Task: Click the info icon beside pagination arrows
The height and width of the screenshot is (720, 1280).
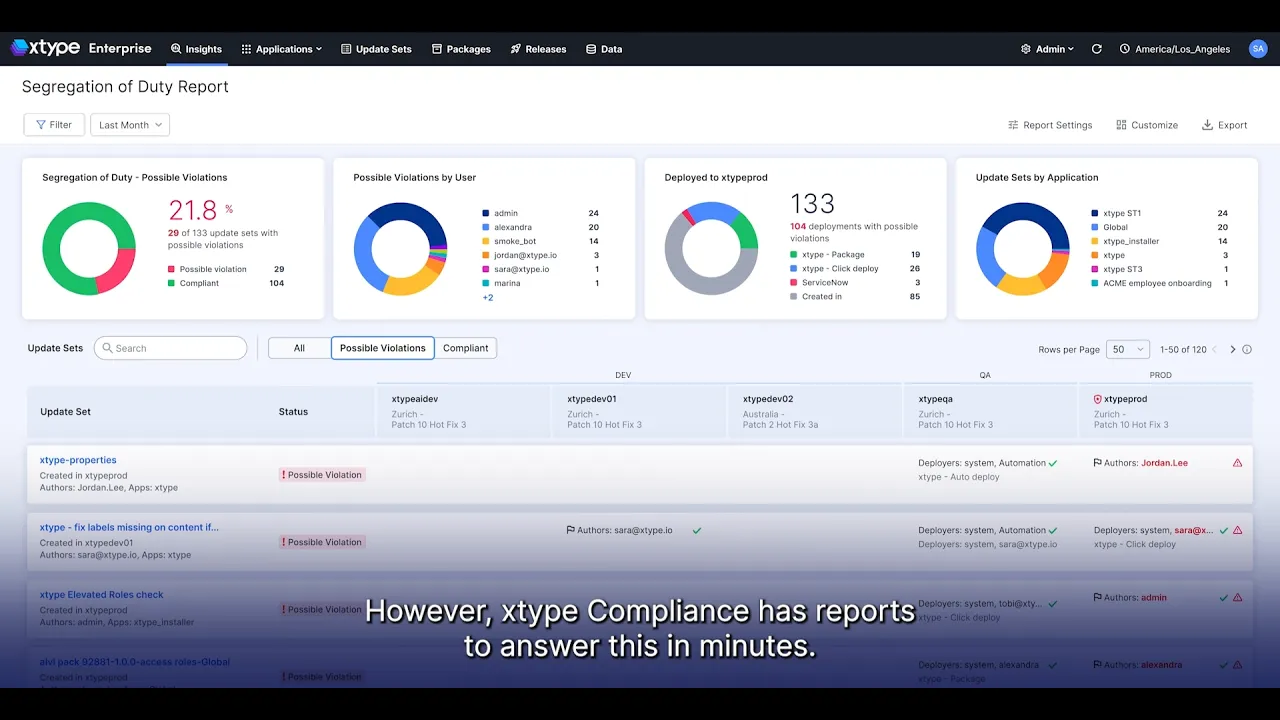Action: tap(1247, 350)
